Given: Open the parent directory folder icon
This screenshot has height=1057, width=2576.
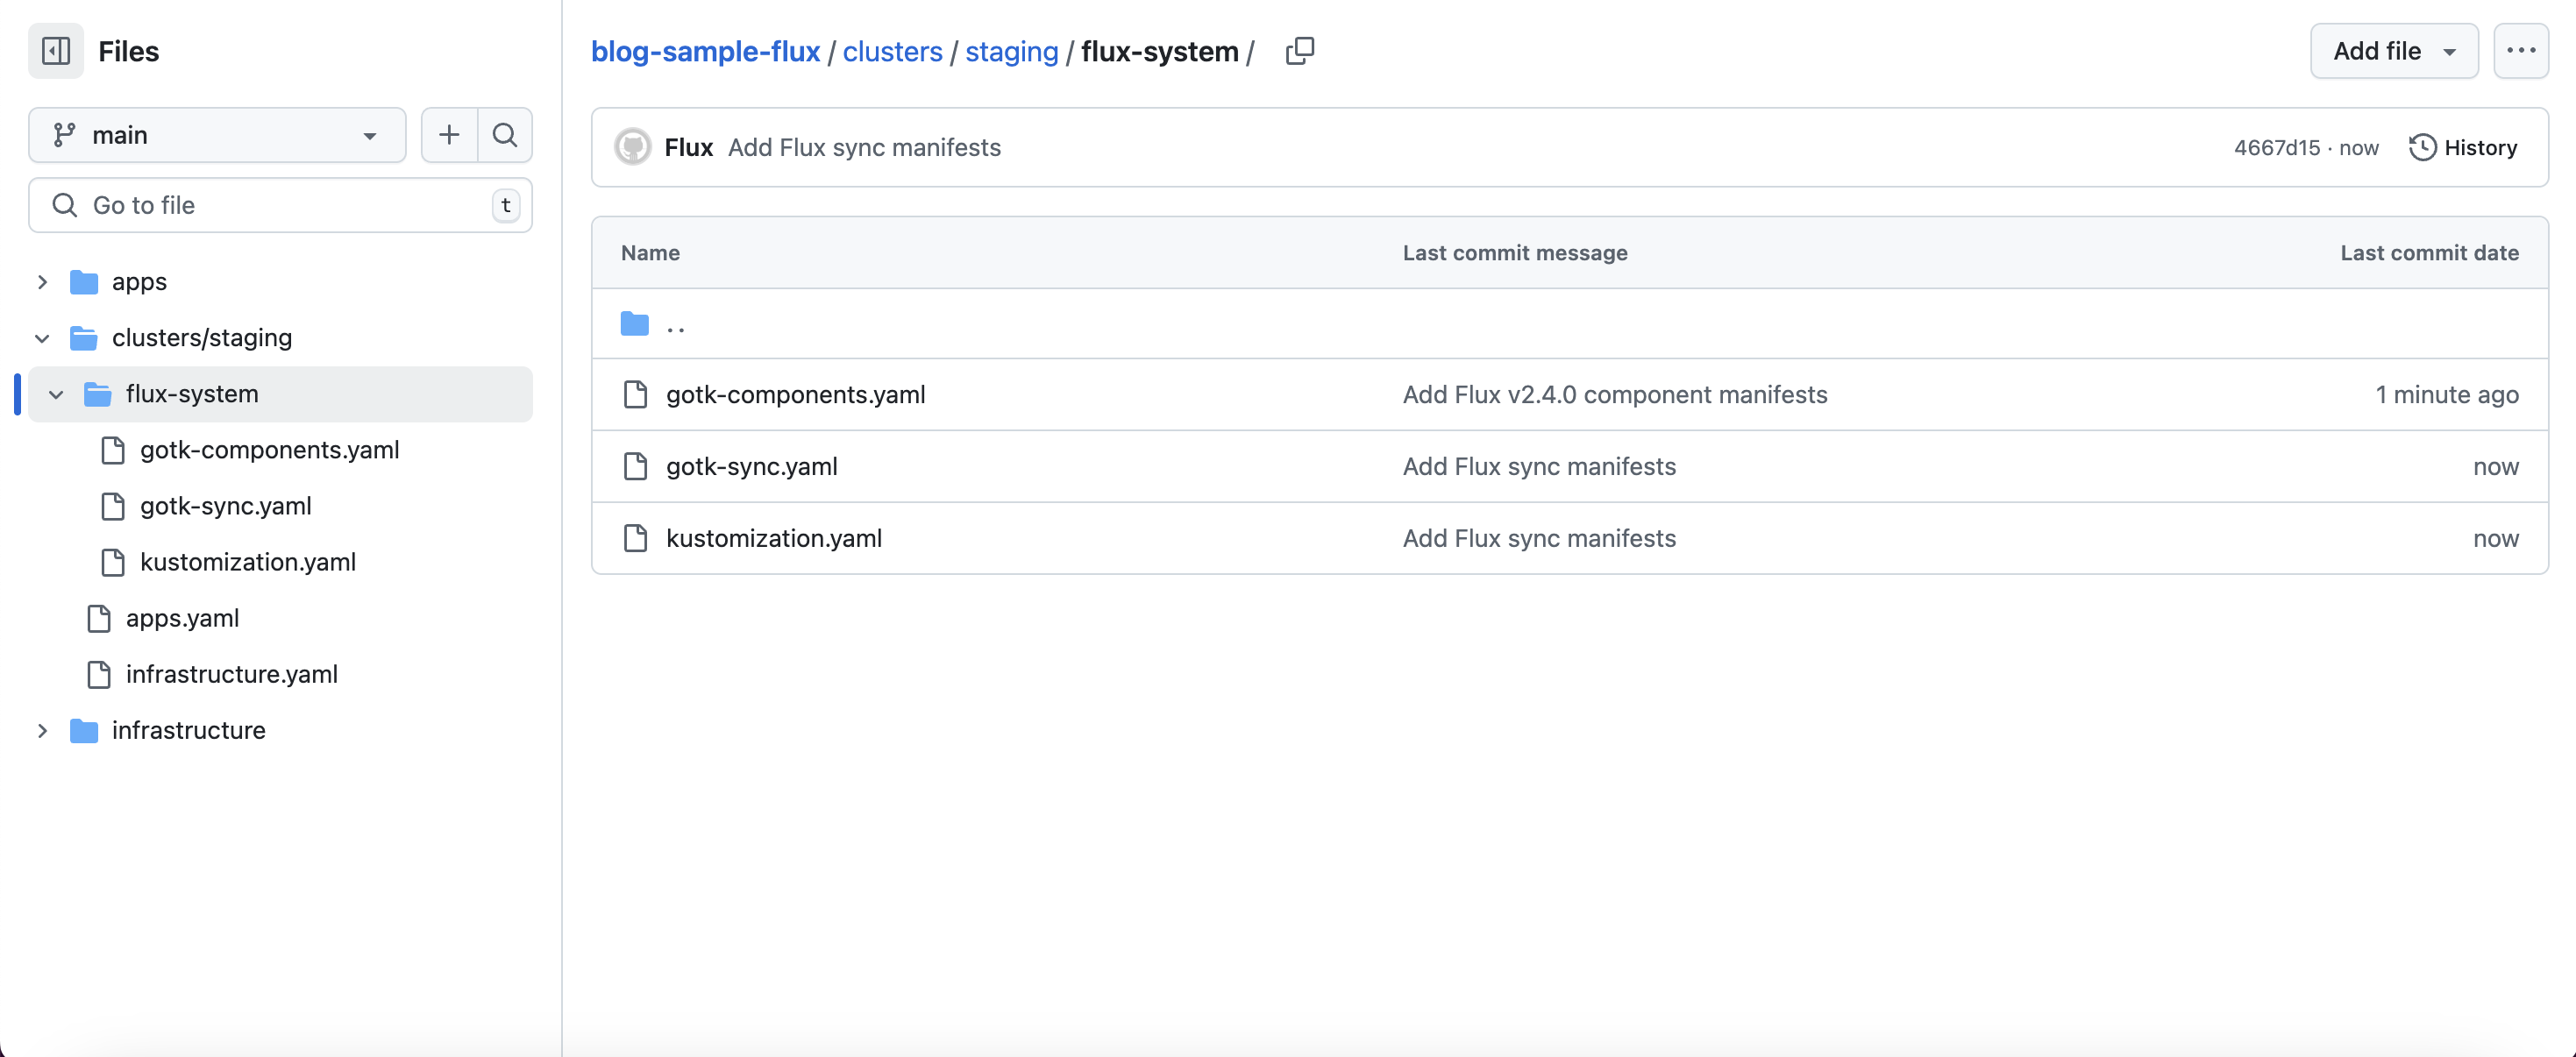Looking at the screenshot, I should click(635, 324).
